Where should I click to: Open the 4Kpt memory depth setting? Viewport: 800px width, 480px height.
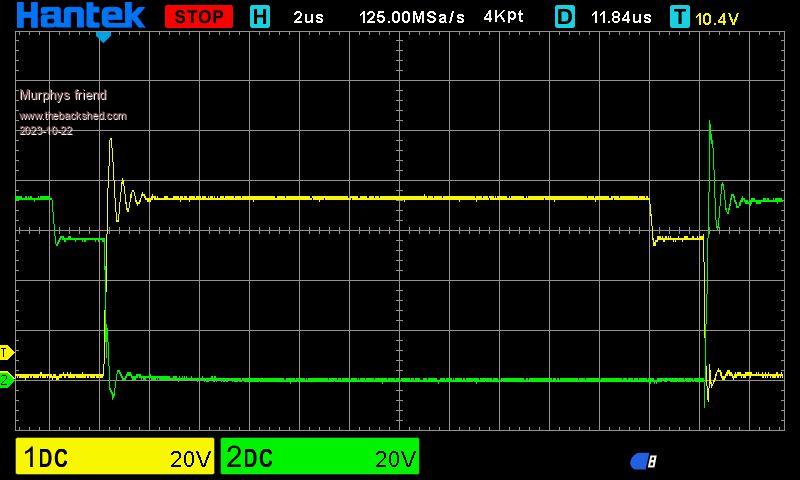pyautogui.click(x=503, y=17)
